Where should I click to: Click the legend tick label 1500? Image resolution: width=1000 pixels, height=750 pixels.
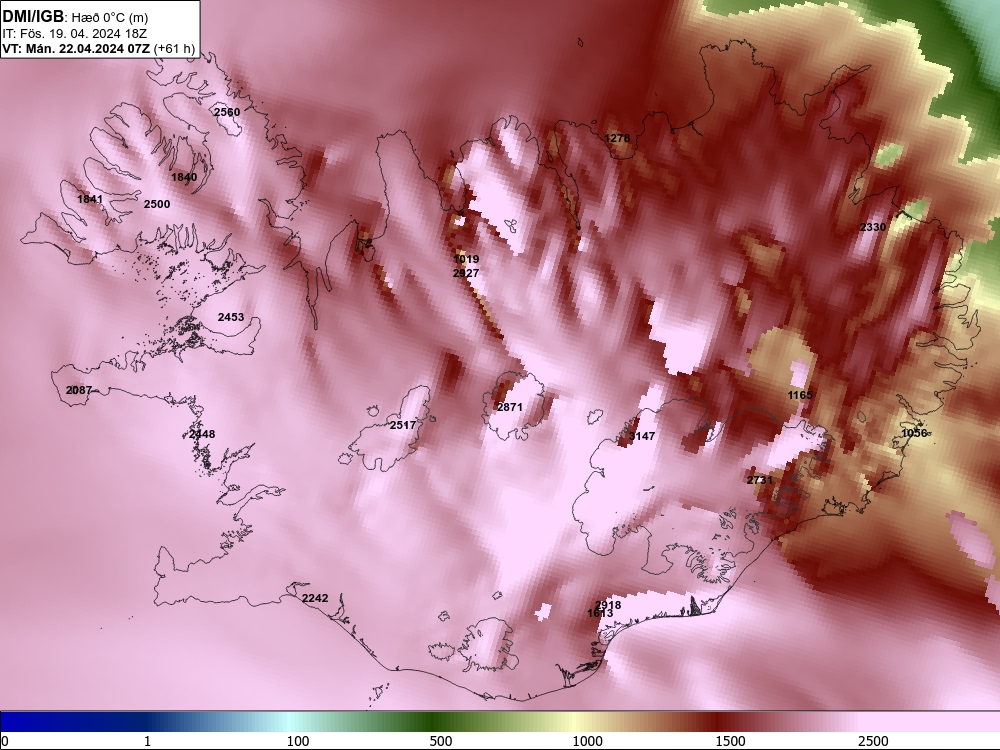[730, 741]
